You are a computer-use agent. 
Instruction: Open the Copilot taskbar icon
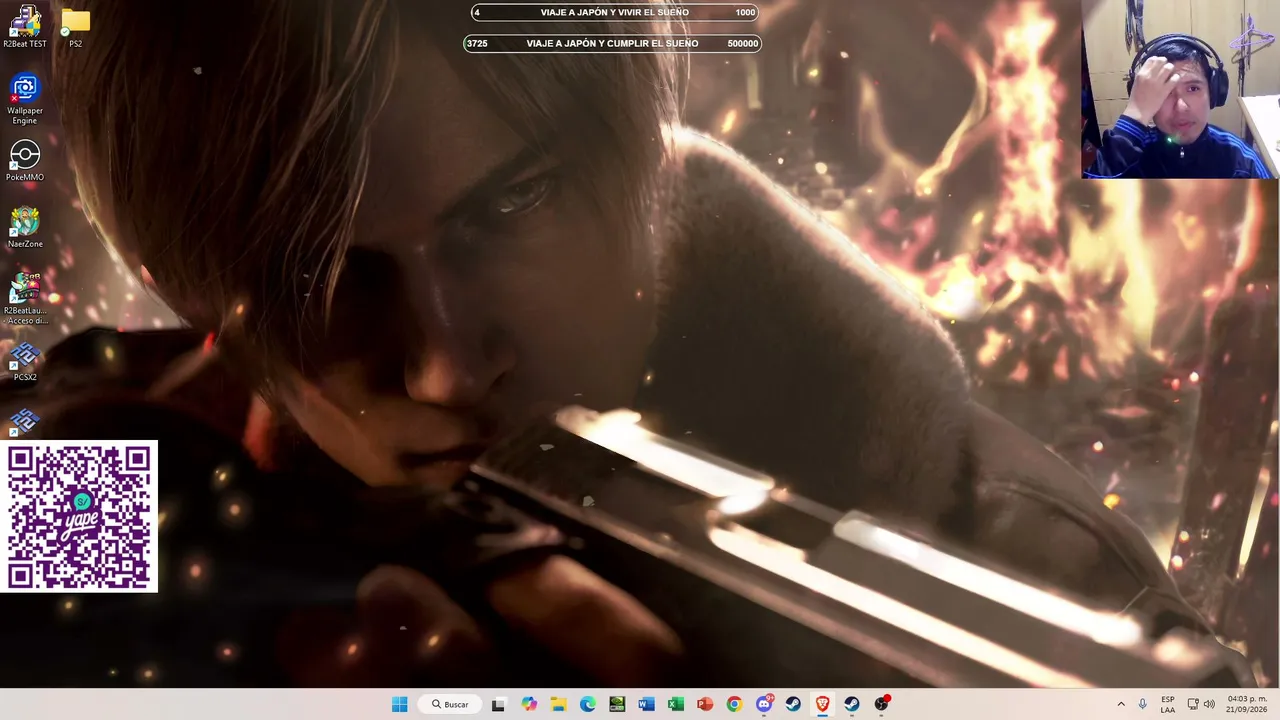(529, 704)
